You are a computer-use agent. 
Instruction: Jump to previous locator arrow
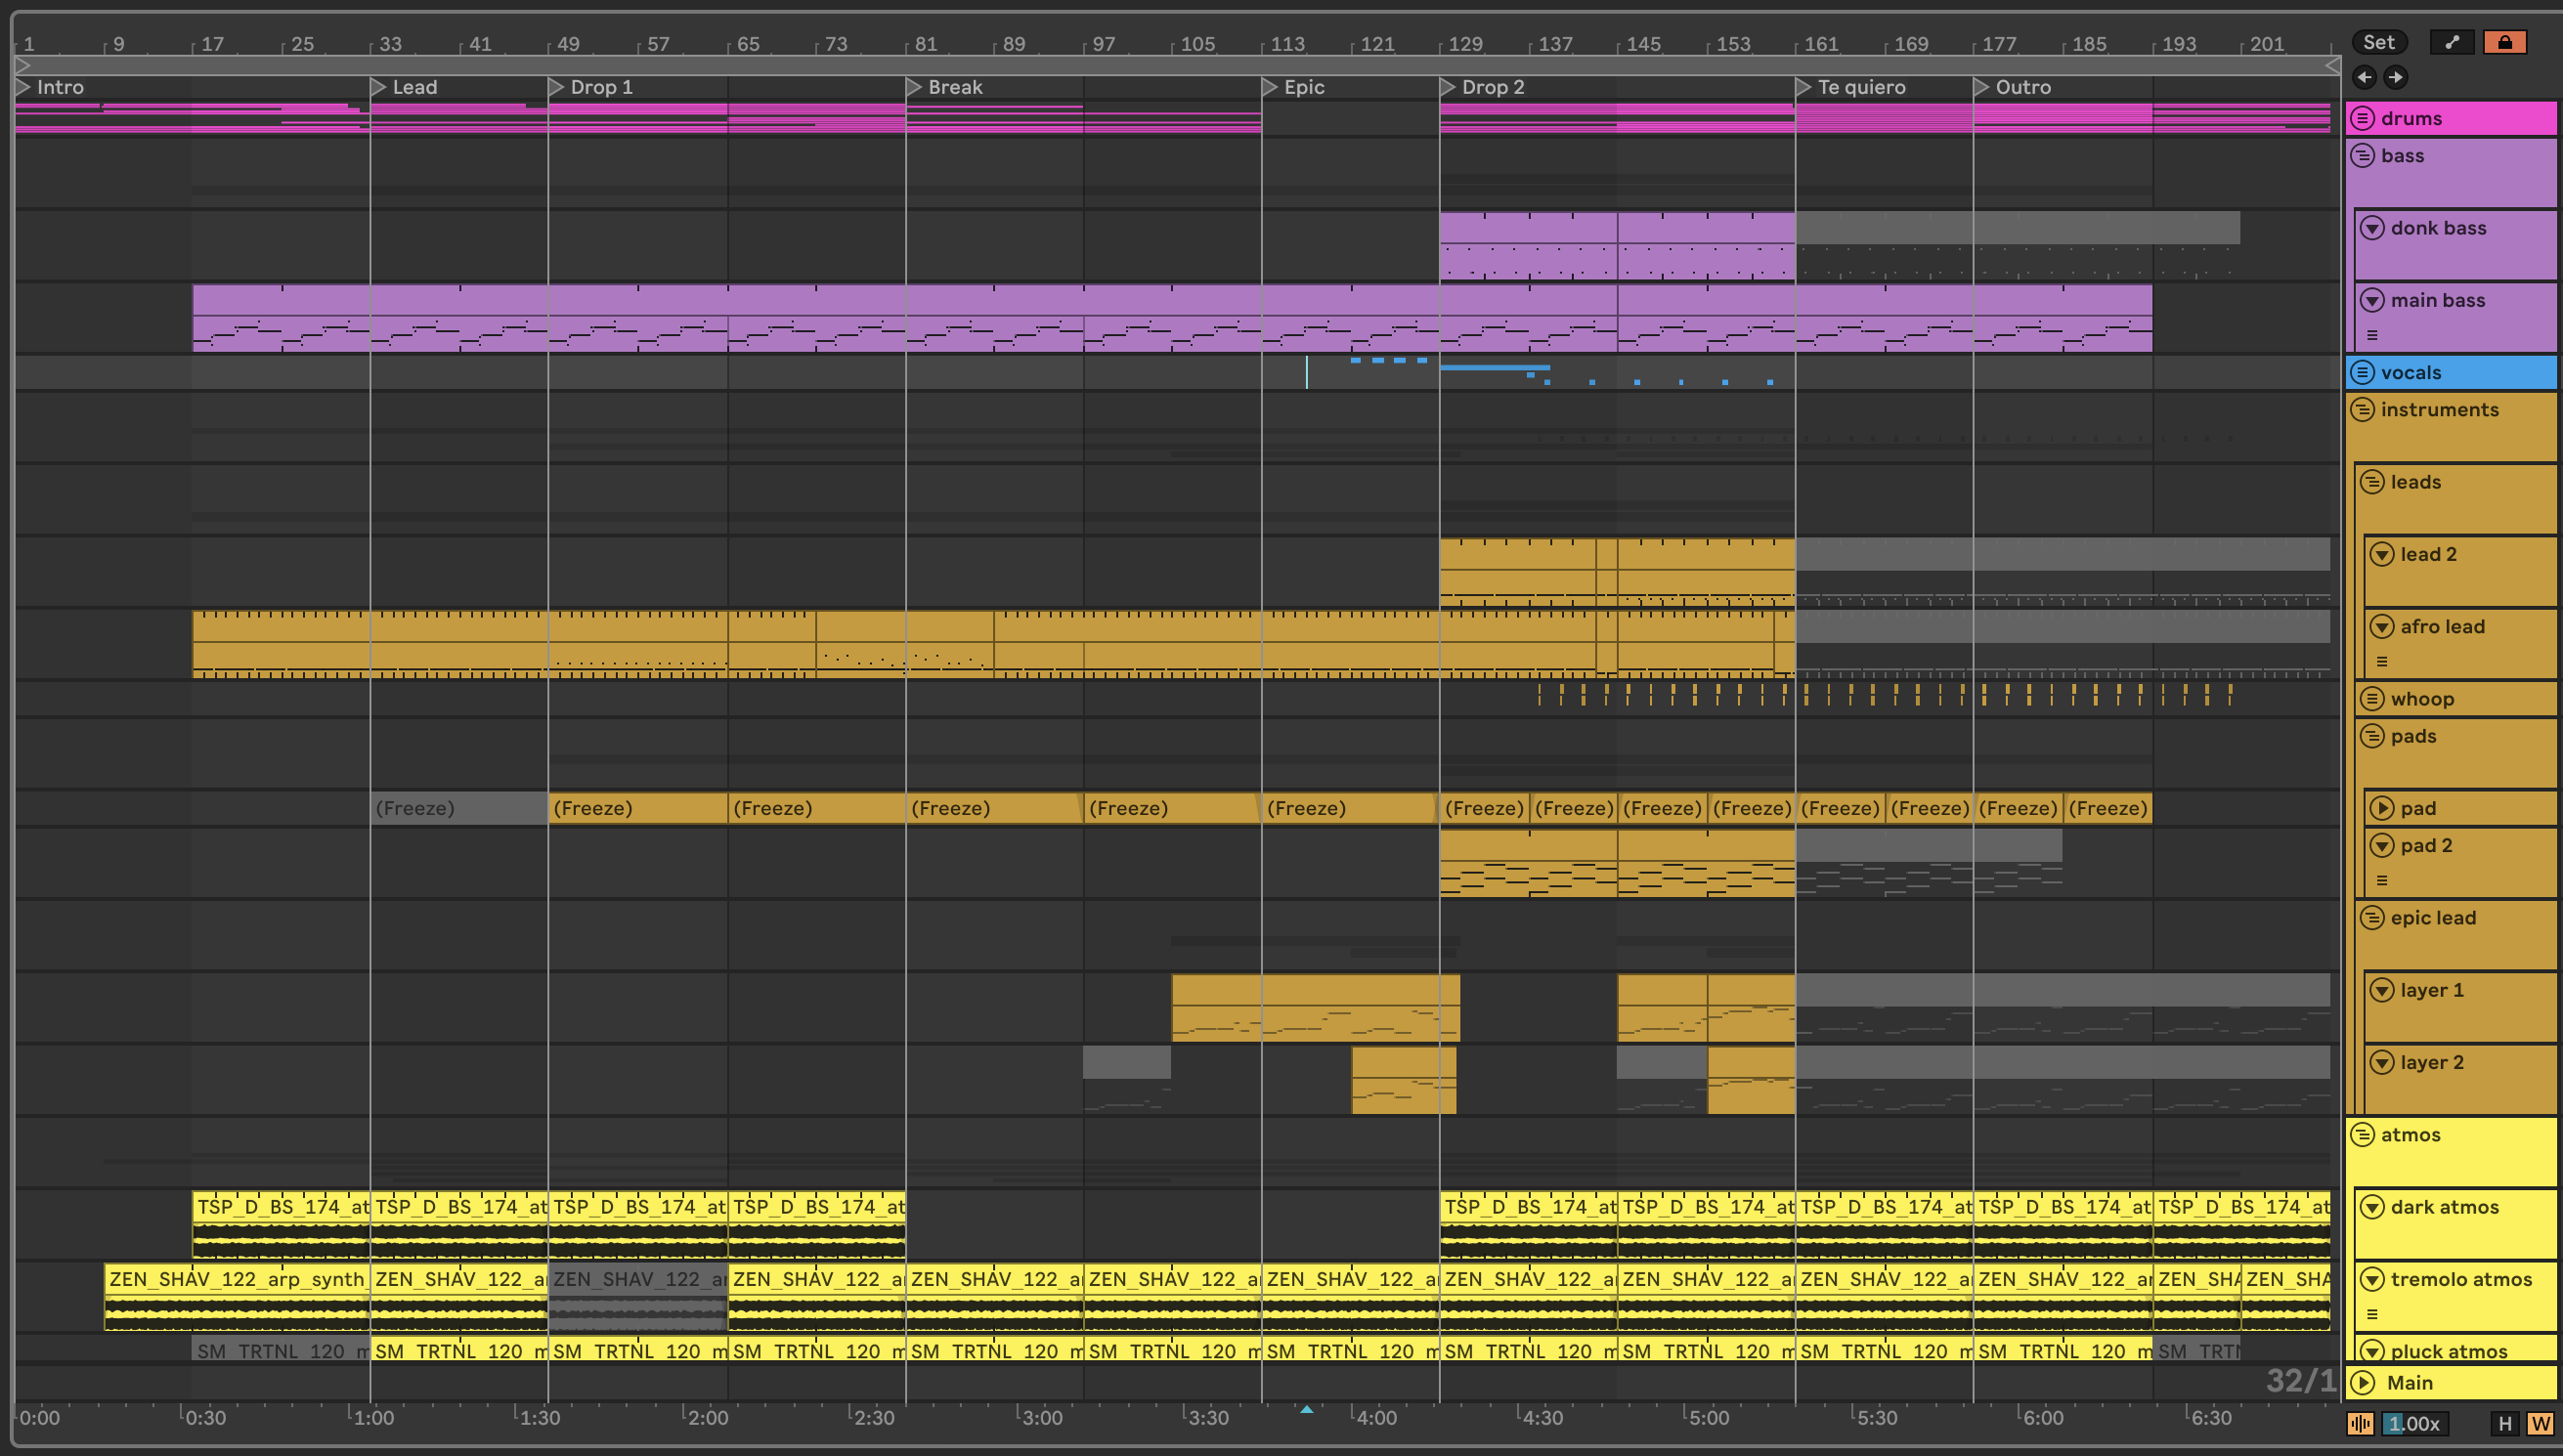[x=2364, y=77]
